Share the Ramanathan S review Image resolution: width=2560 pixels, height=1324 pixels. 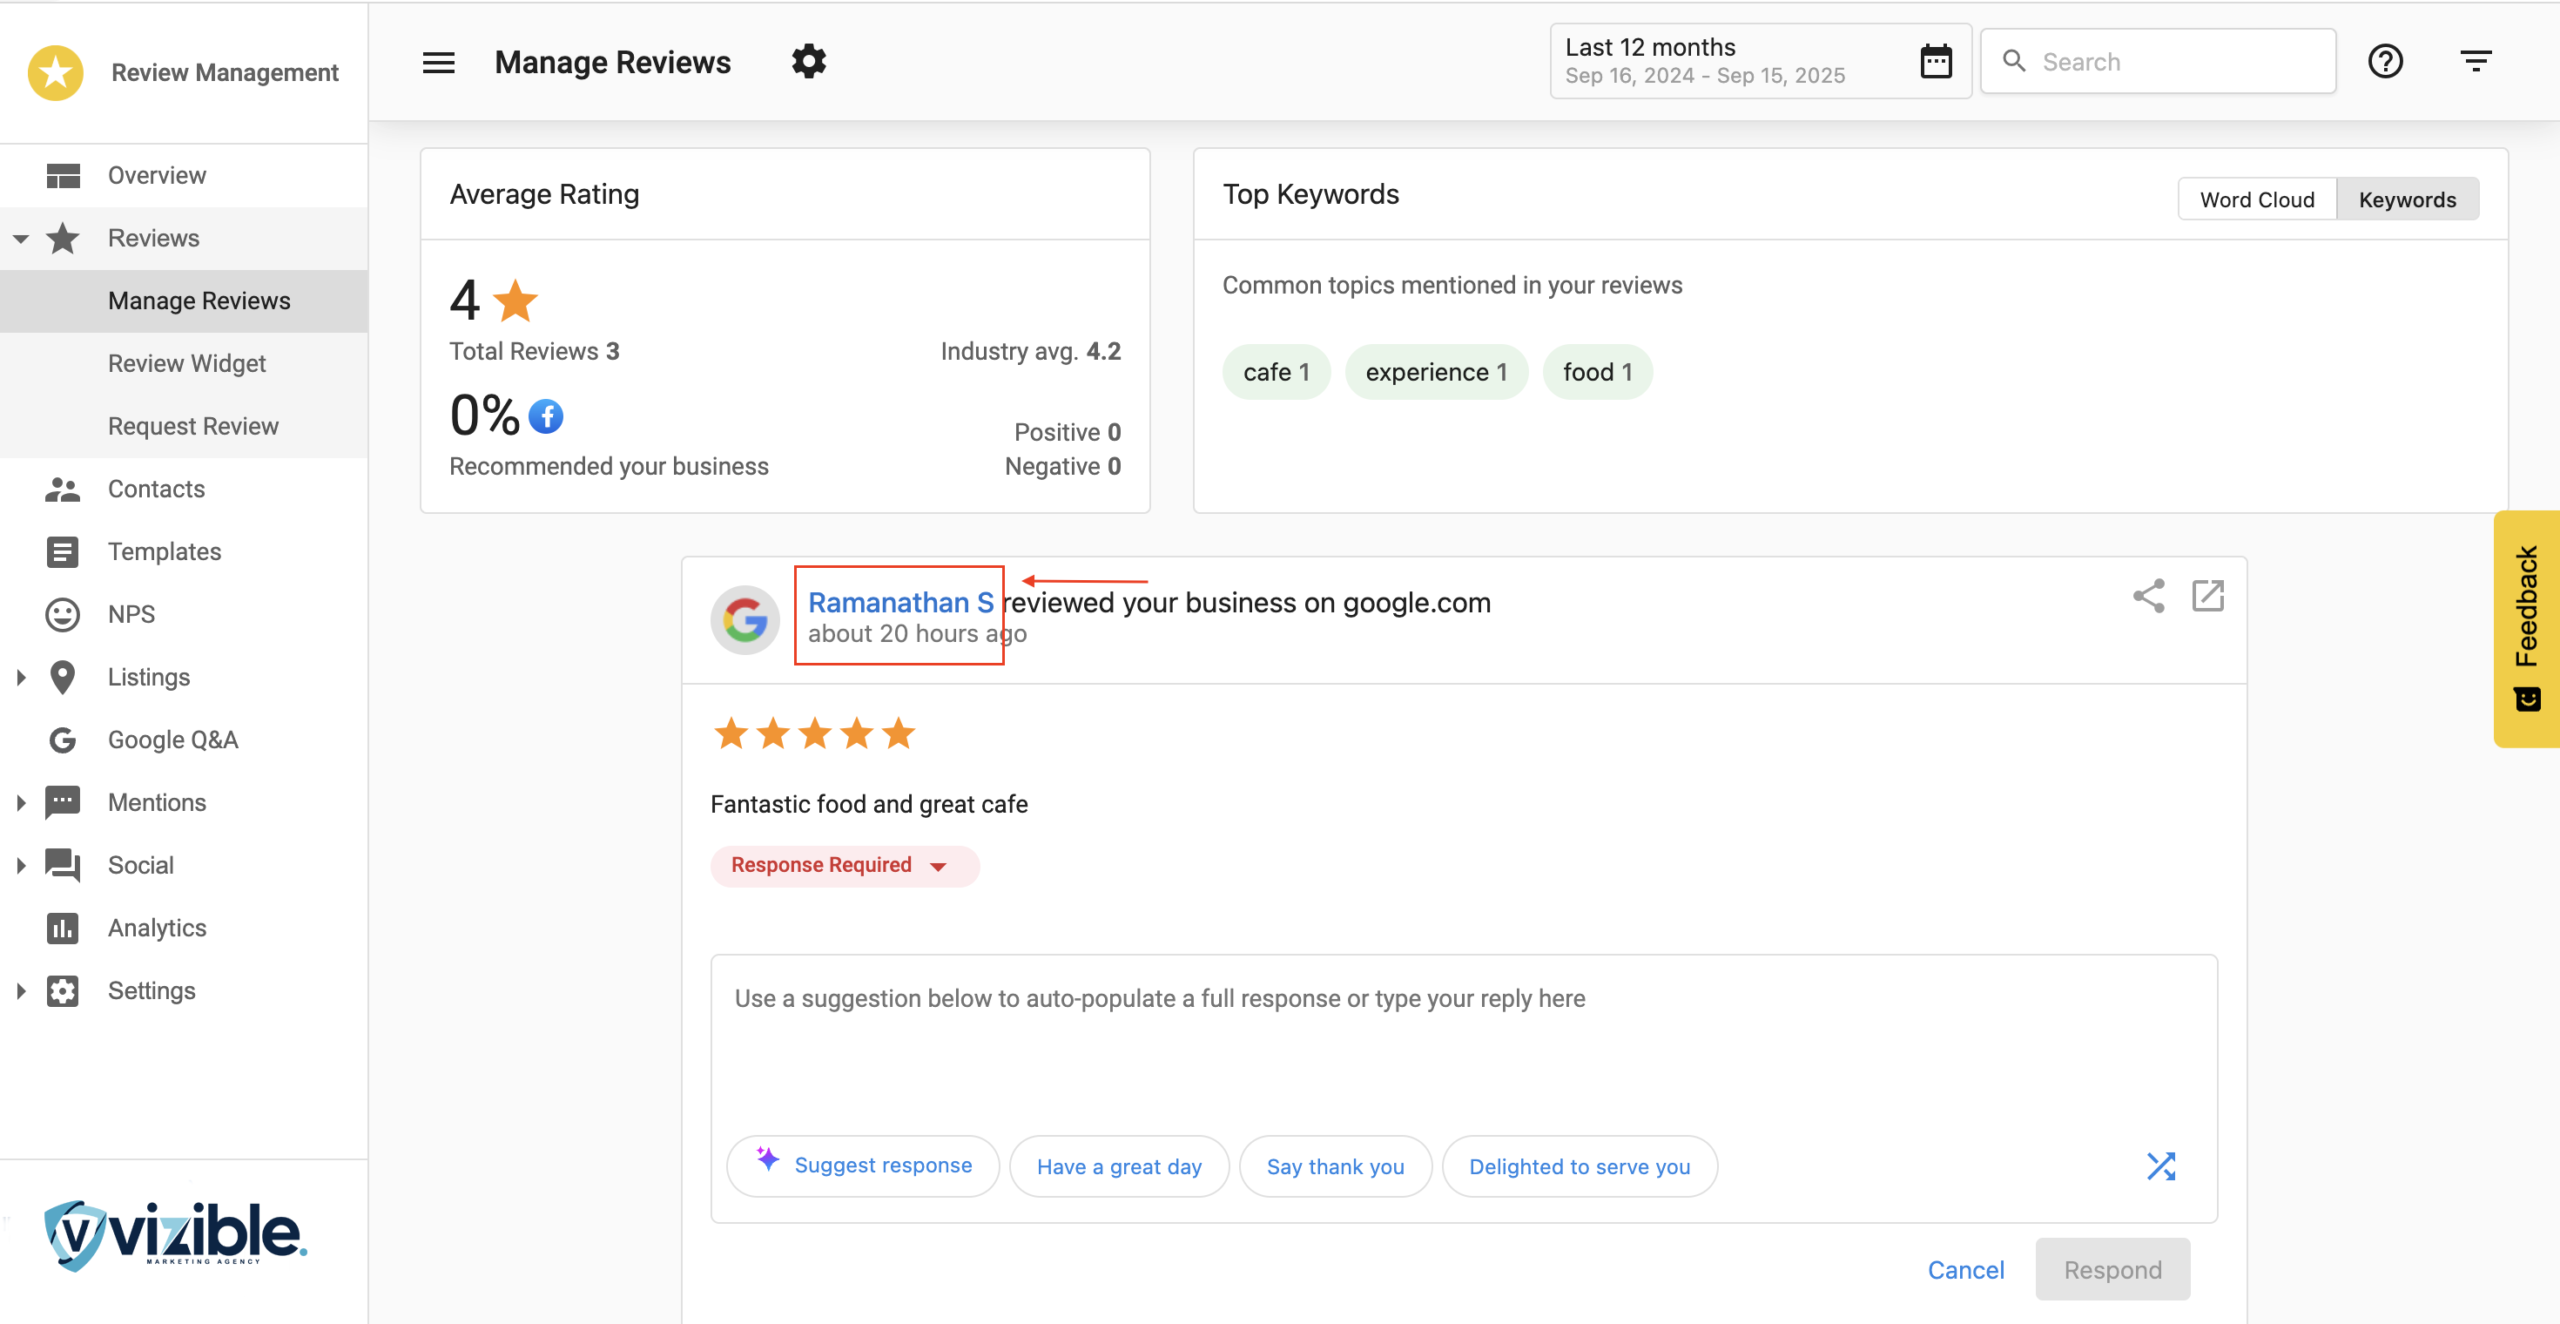2148,596
